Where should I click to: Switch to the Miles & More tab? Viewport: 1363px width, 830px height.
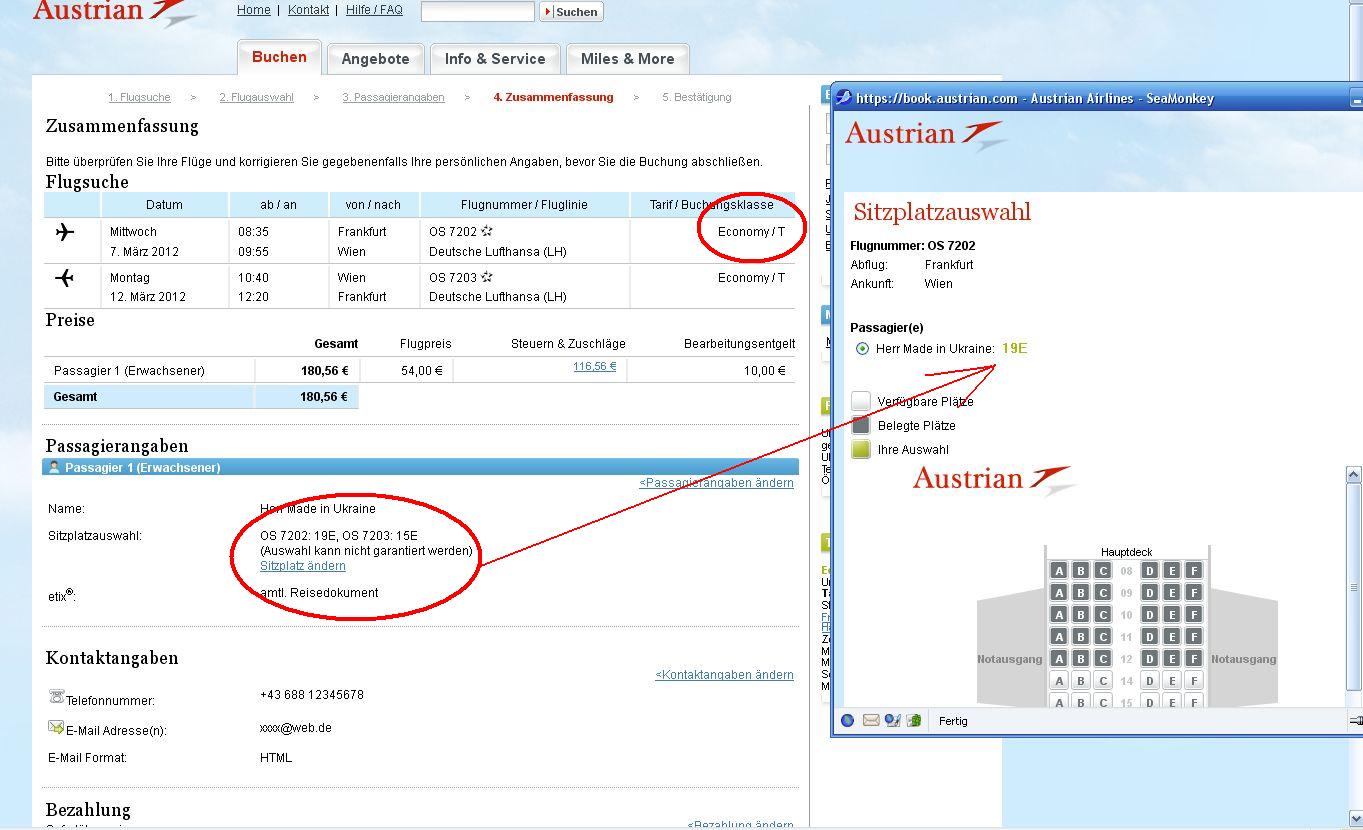click(627, 59)
